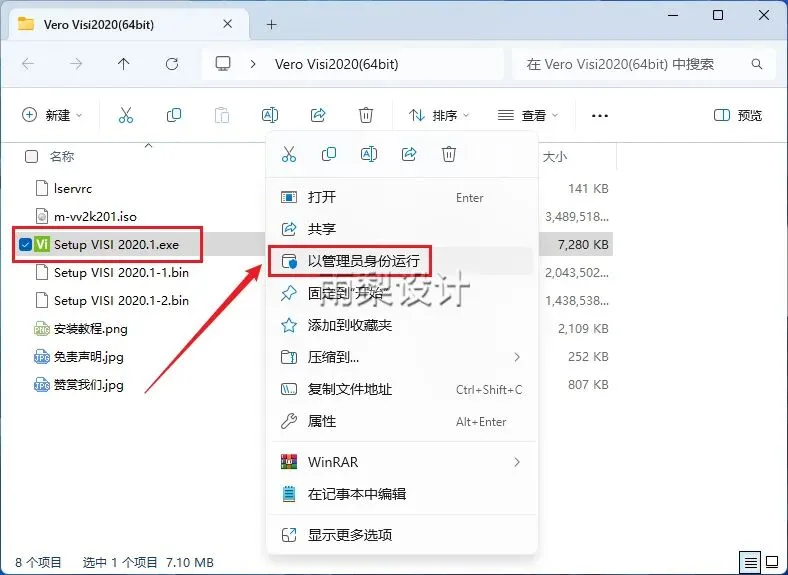The image size is (788, 575).
Task: Choose 固定到"开始" in the context menu
Action: [x=402, y=293]
